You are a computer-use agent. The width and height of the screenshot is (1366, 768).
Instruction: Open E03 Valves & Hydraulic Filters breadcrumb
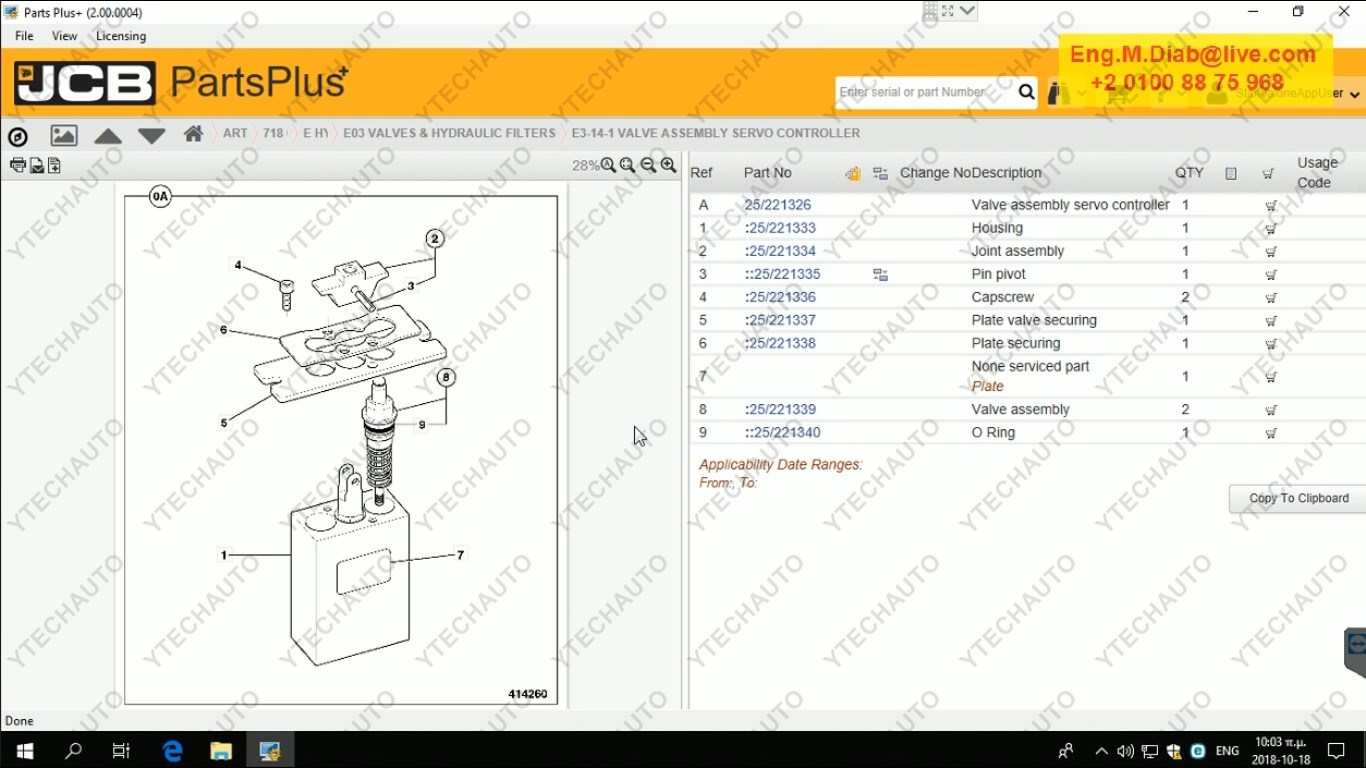click(x=449, y=133)
